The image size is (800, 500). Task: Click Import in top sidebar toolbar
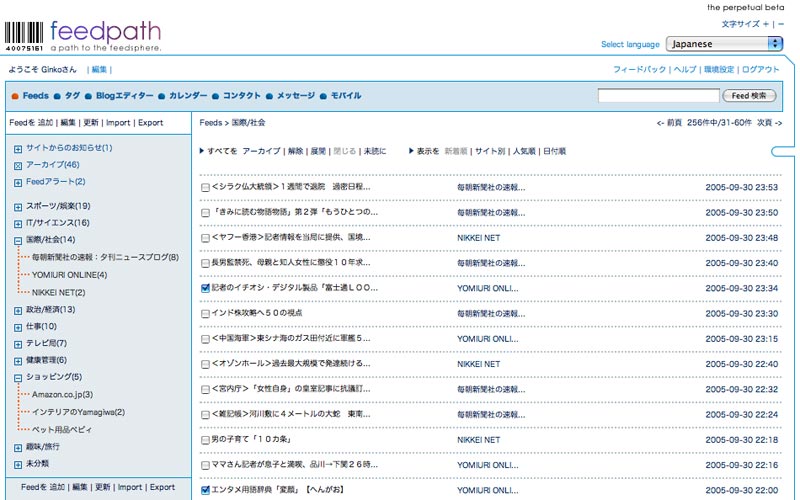coord(118,122)
